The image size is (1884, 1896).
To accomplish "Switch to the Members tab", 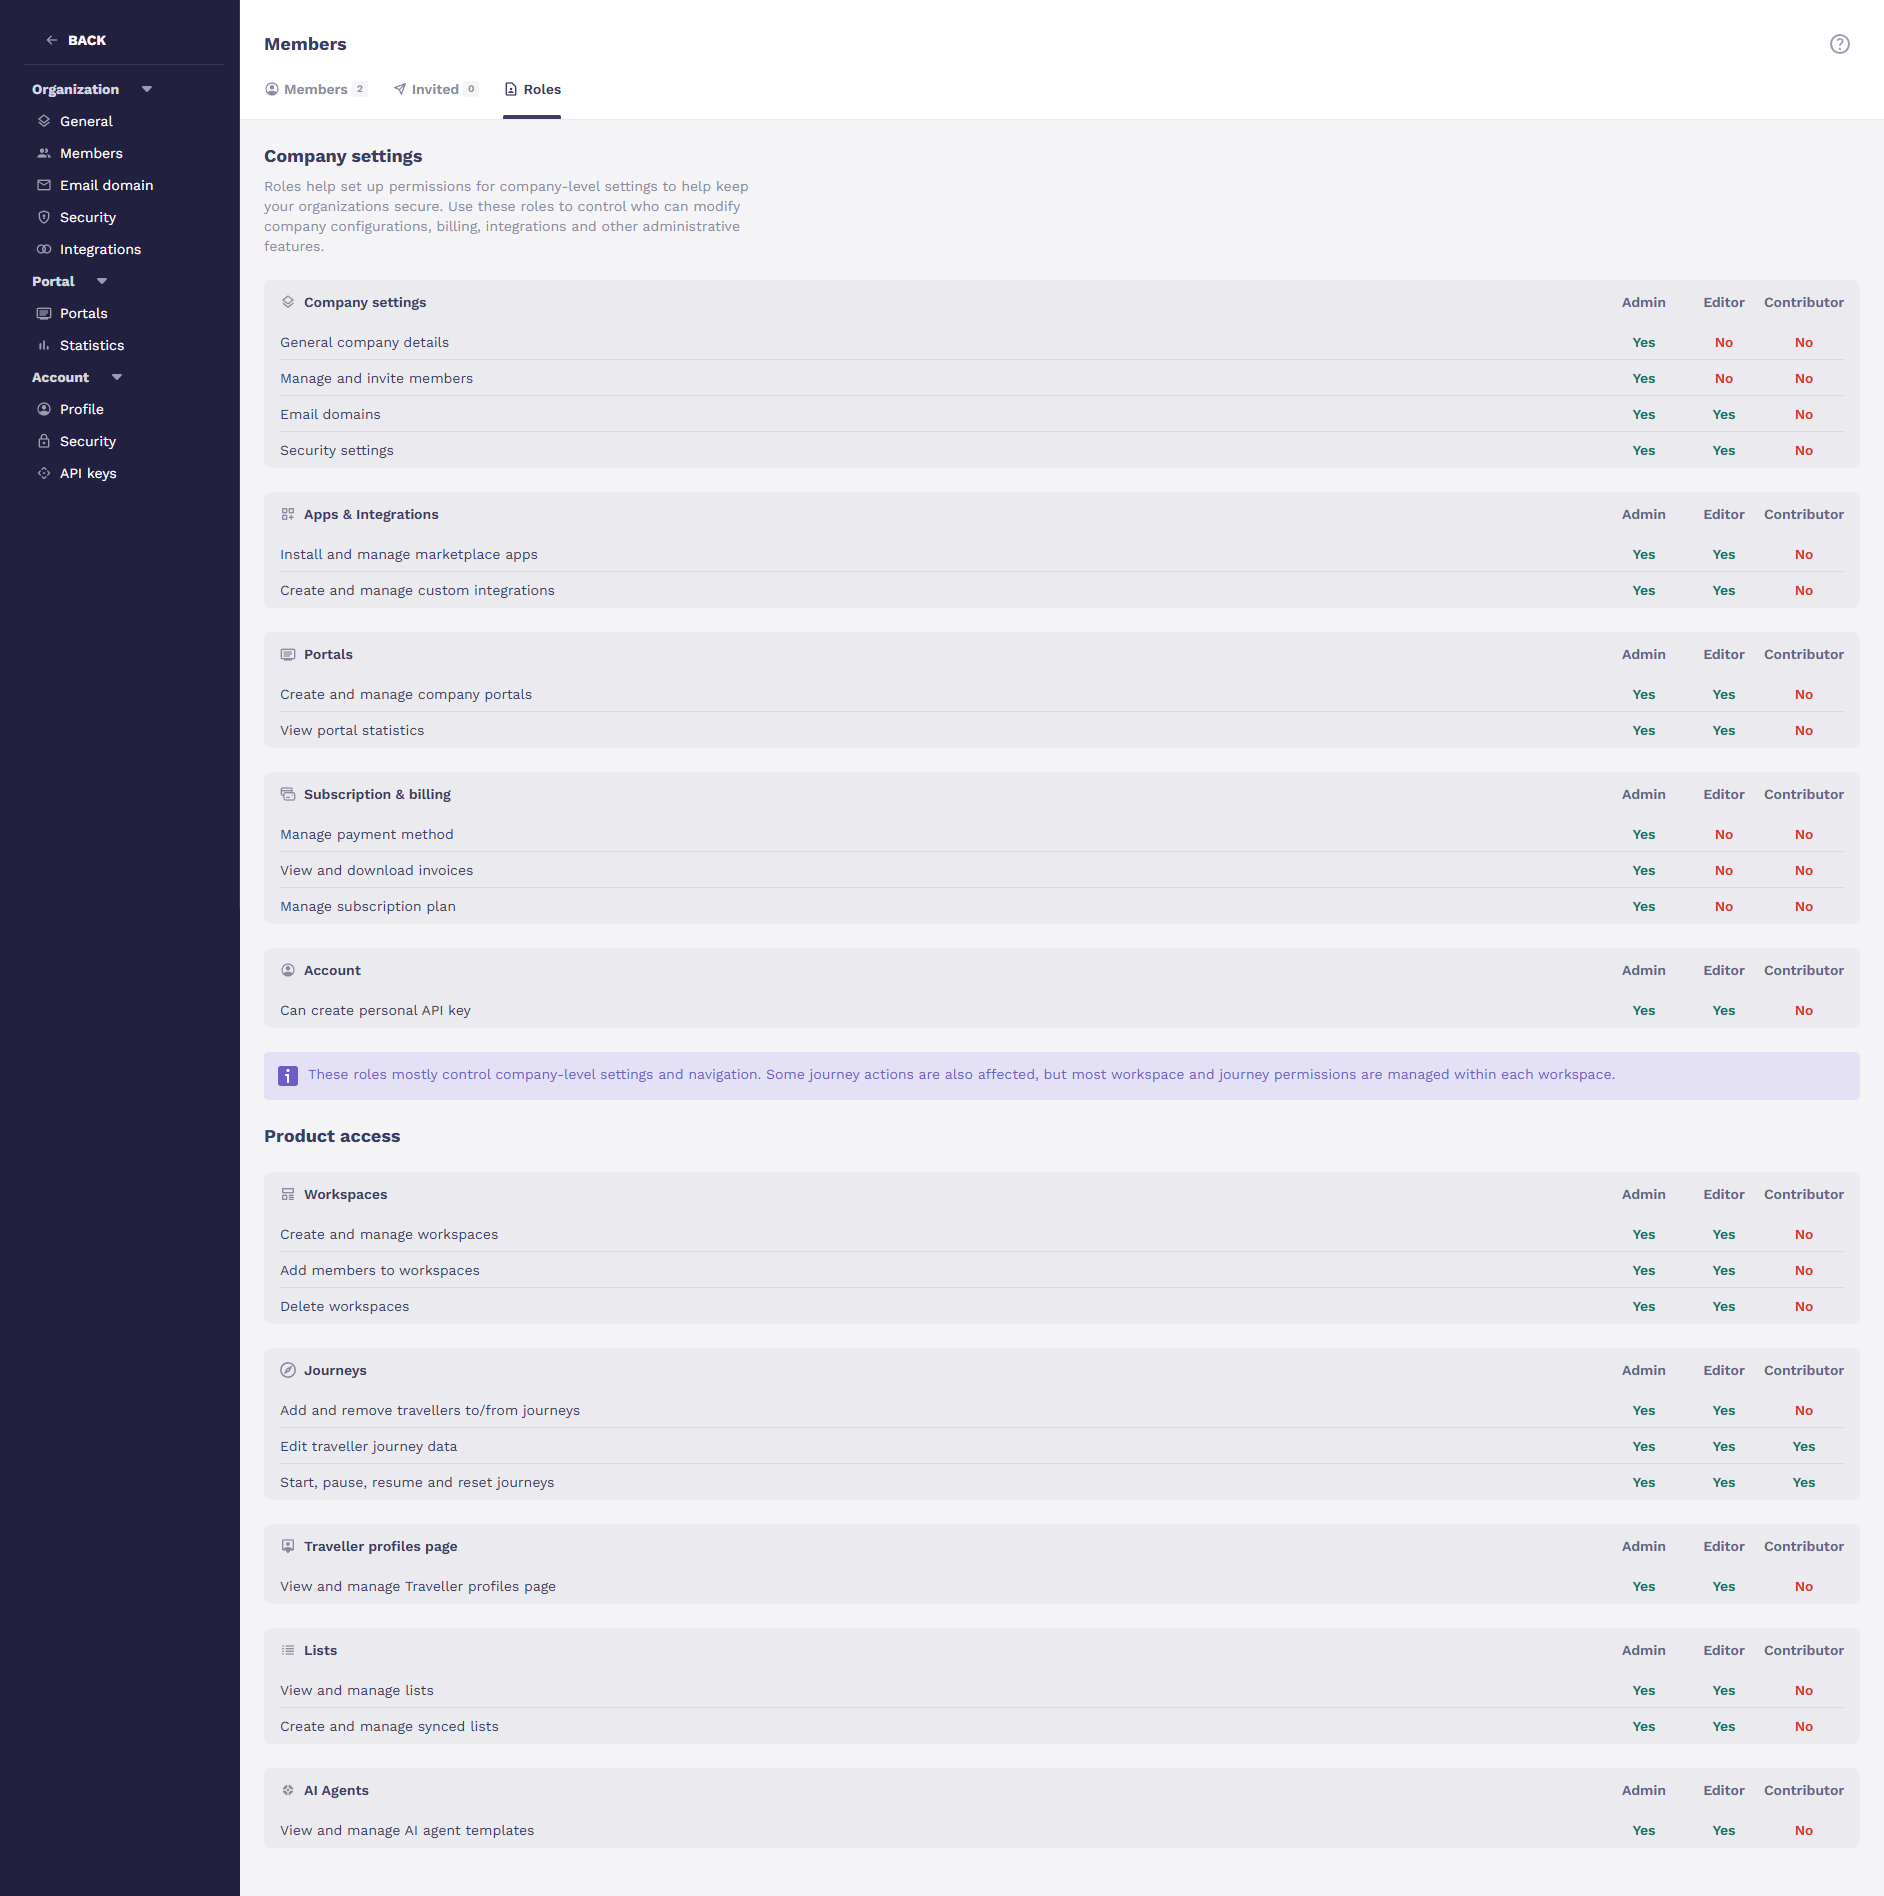I will point(315,89).
